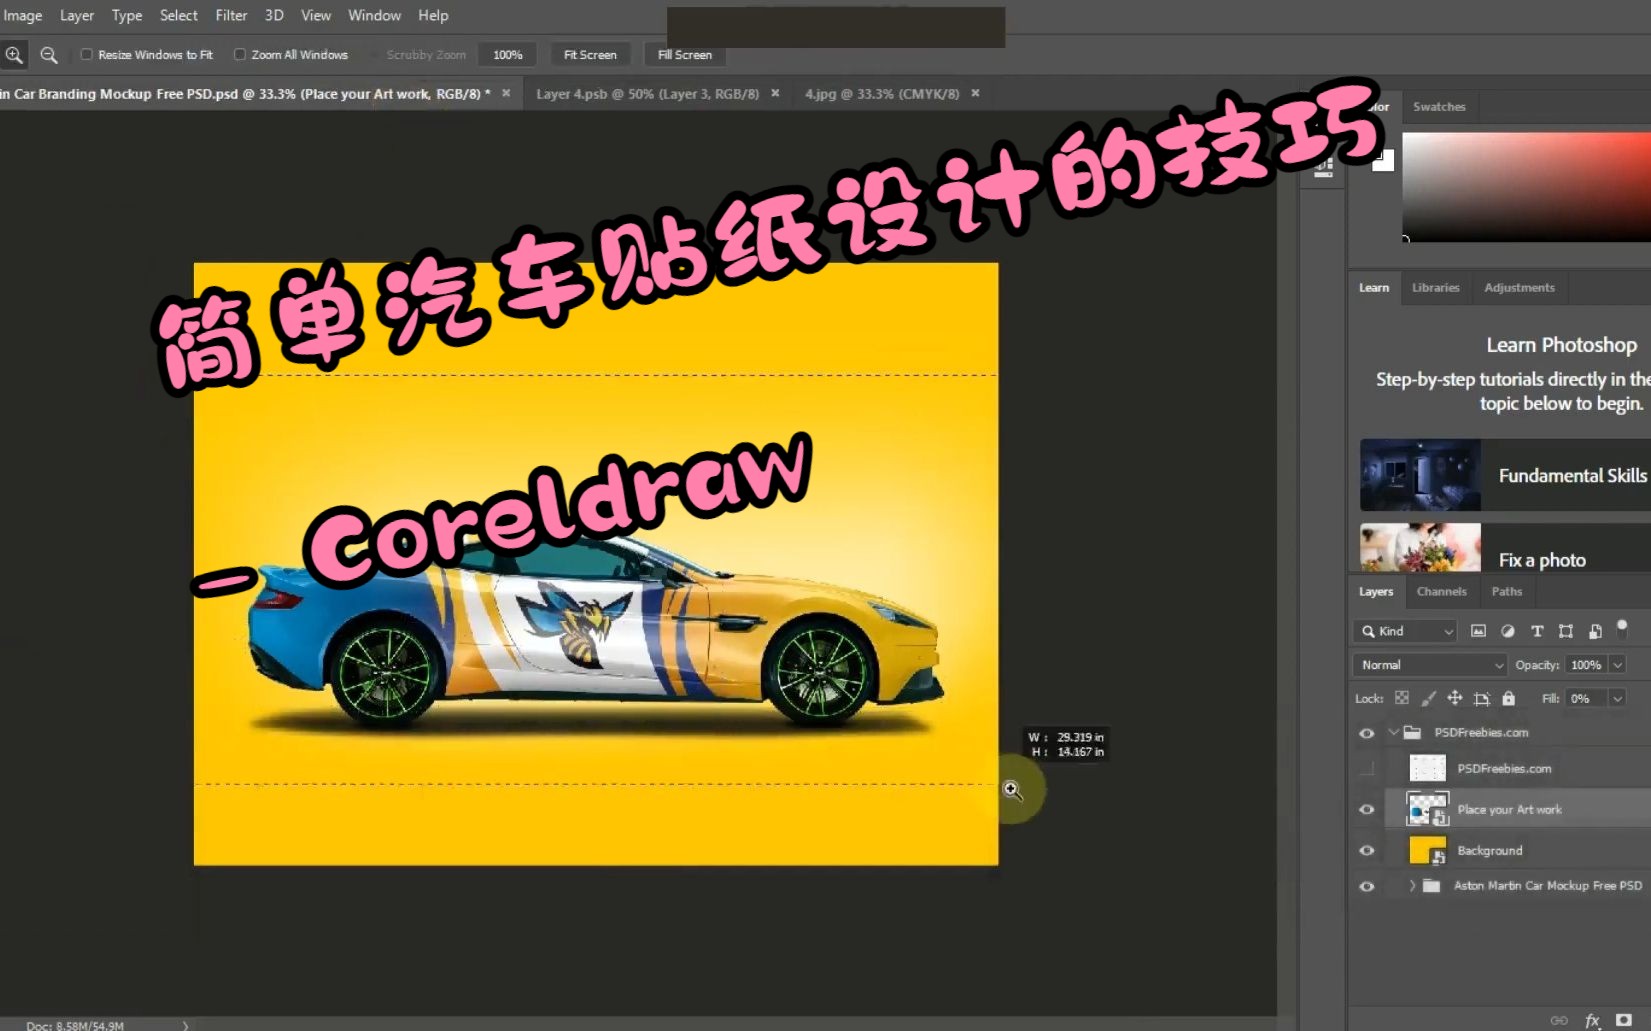Hide the PSDFreebies.com group
Screen dimensions: 1651x1031
coord(1367,733)
